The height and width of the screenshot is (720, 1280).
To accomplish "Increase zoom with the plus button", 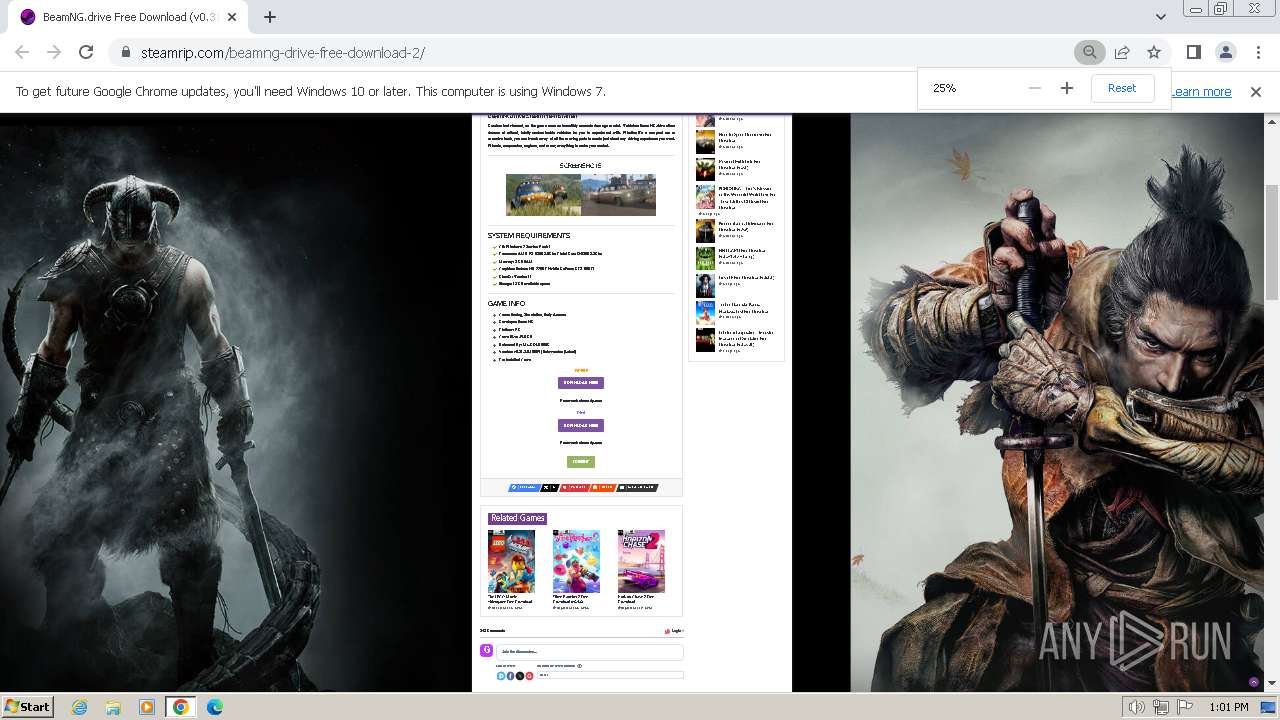I will coord(1067,88).
